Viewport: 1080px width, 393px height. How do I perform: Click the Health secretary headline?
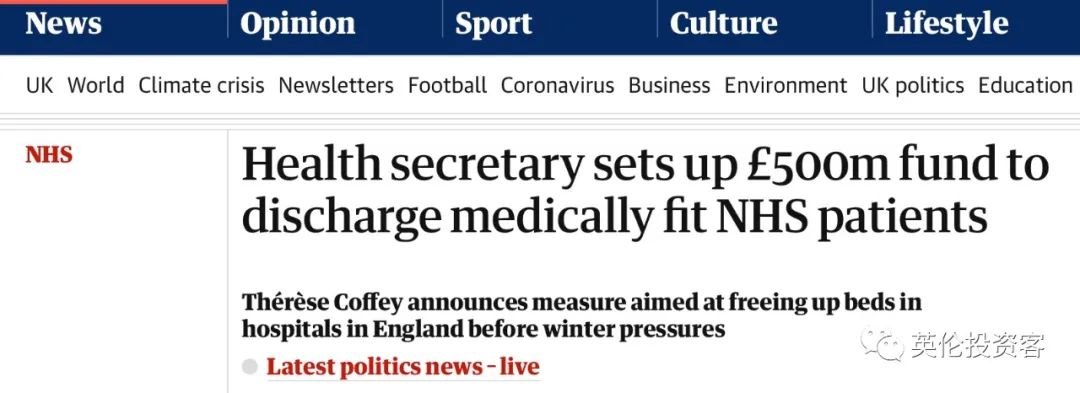click(645, 191)
